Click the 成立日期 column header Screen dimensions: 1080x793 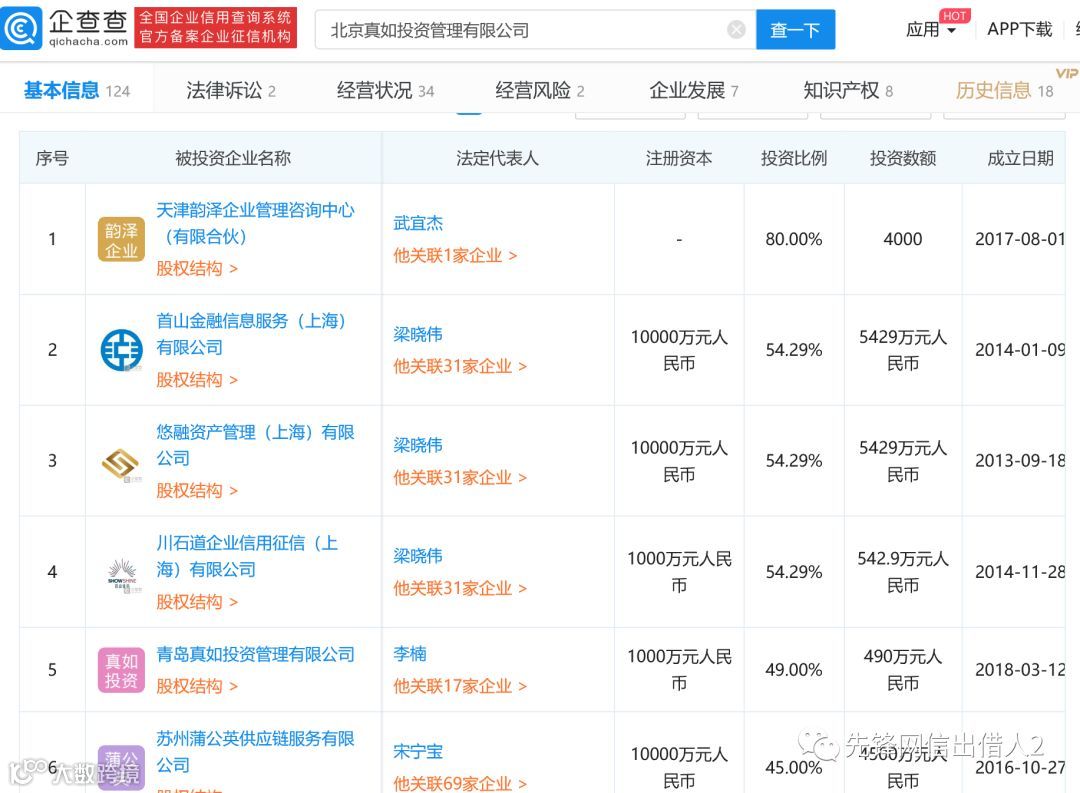[x=1021, y=158]
